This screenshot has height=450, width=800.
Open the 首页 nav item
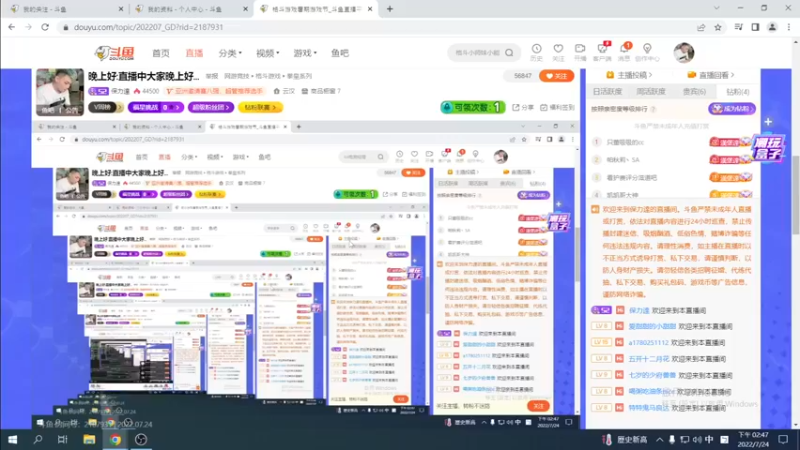[161, 53]
